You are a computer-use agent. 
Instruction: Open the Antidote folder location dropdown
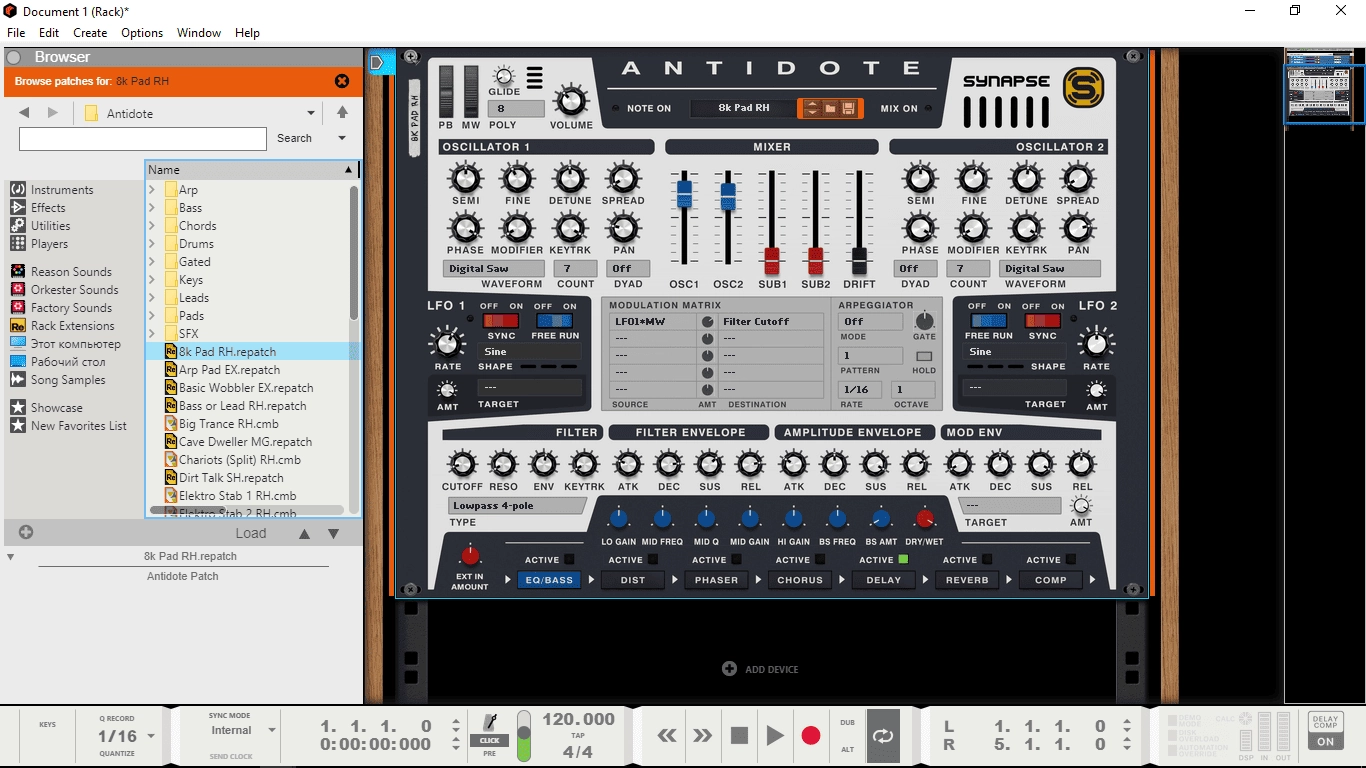pyautogui.click(x=311, y=113)
